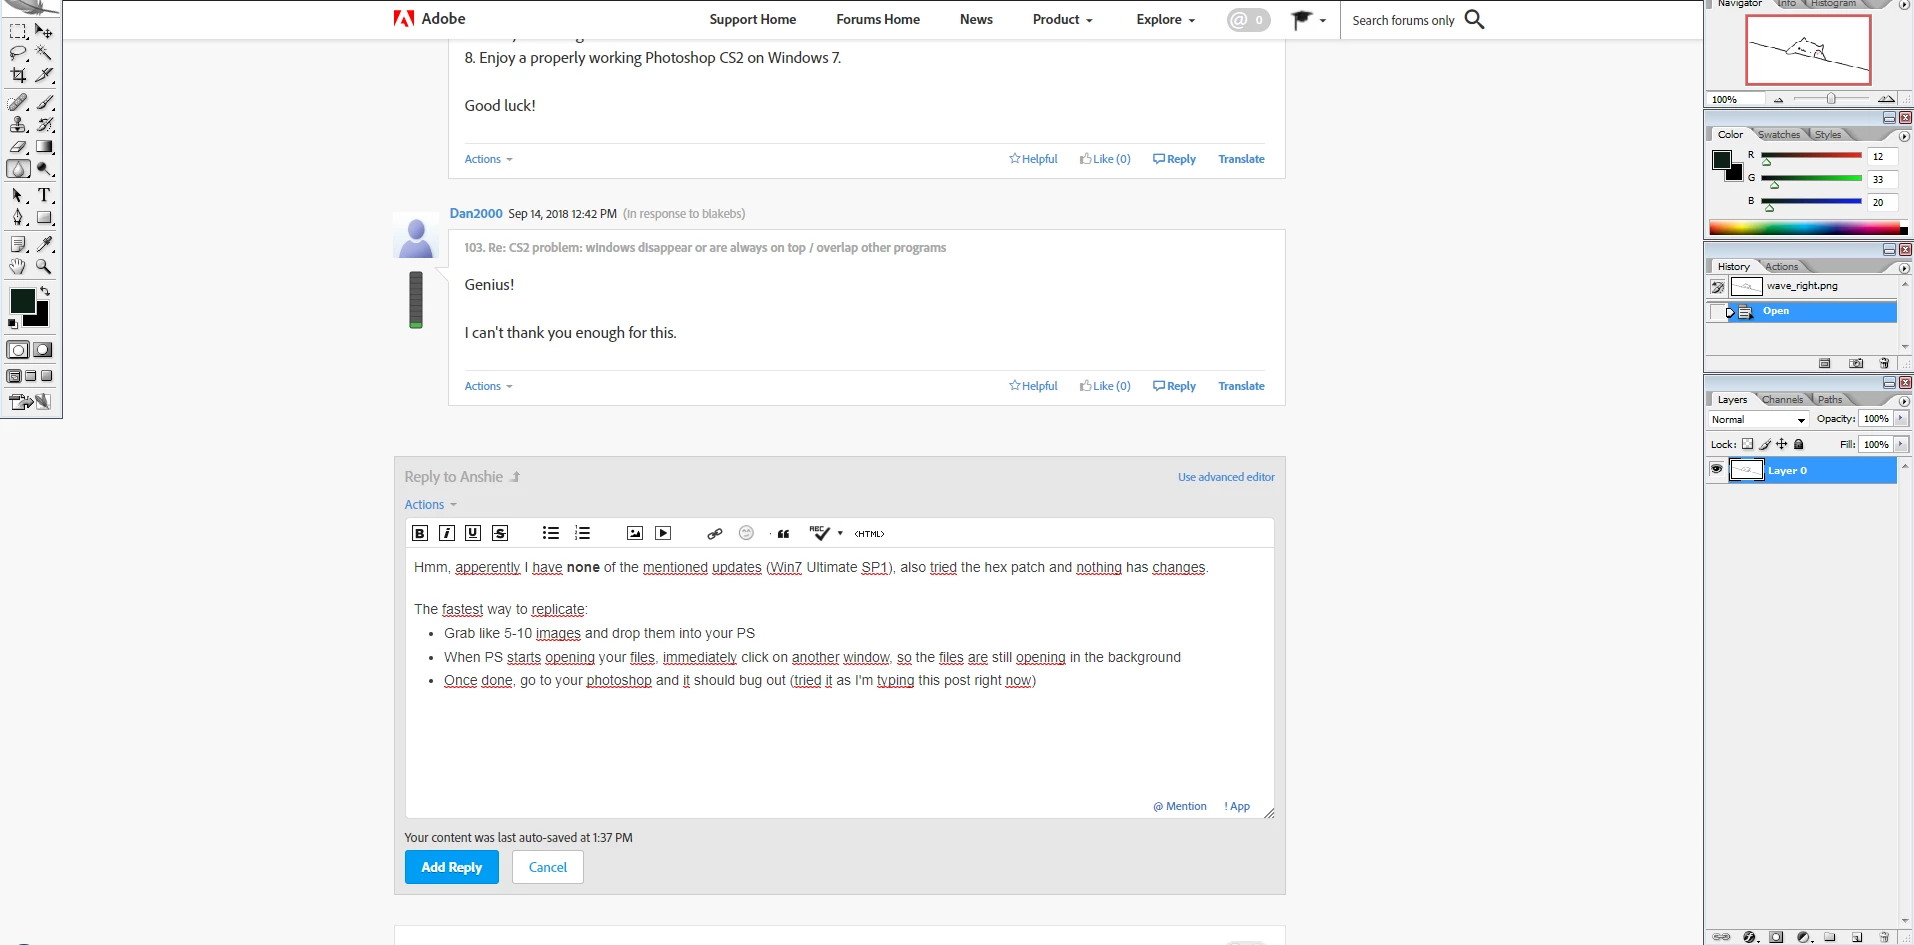Click the Add Reply button
1914x945 pixels.
452,867
